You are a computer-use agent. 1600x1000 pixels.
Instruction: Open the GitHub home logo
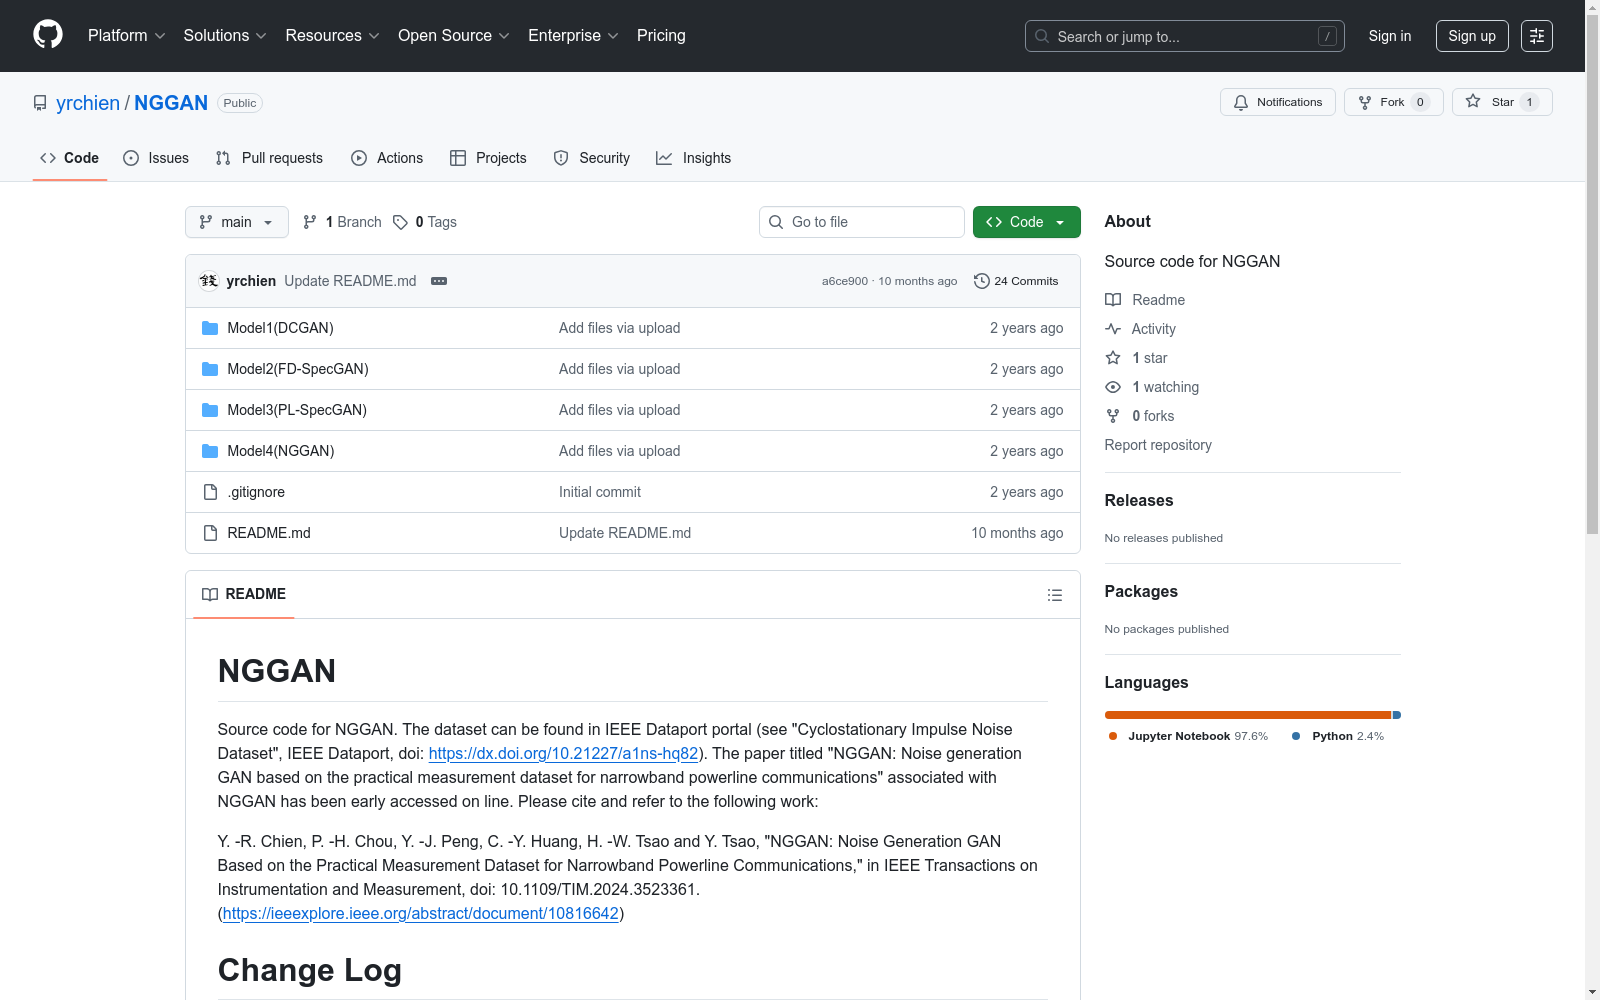point(48,35)
